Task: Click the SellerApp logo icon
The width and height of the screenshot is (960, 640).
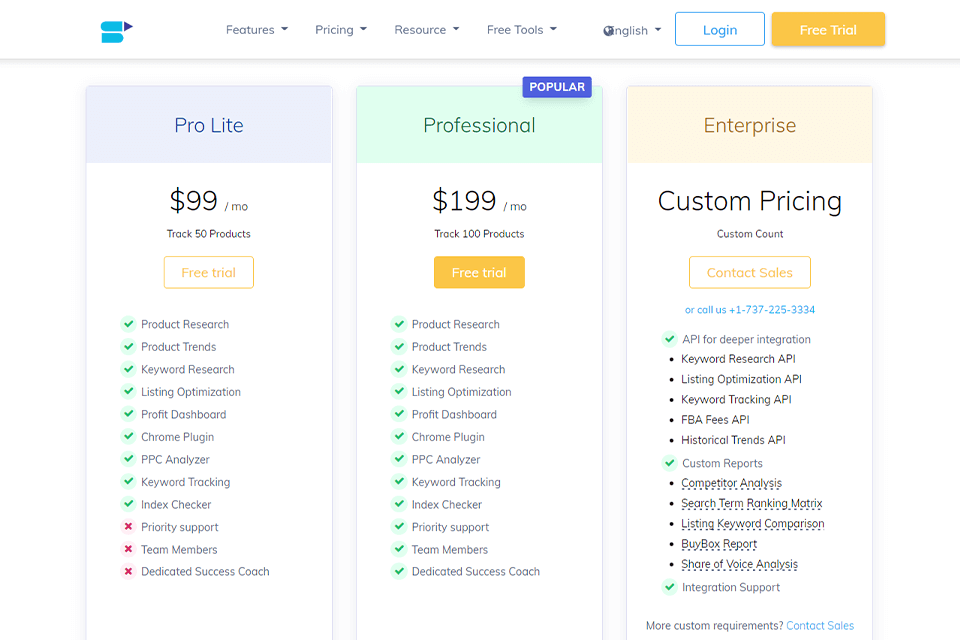Action: click(116, 31)
